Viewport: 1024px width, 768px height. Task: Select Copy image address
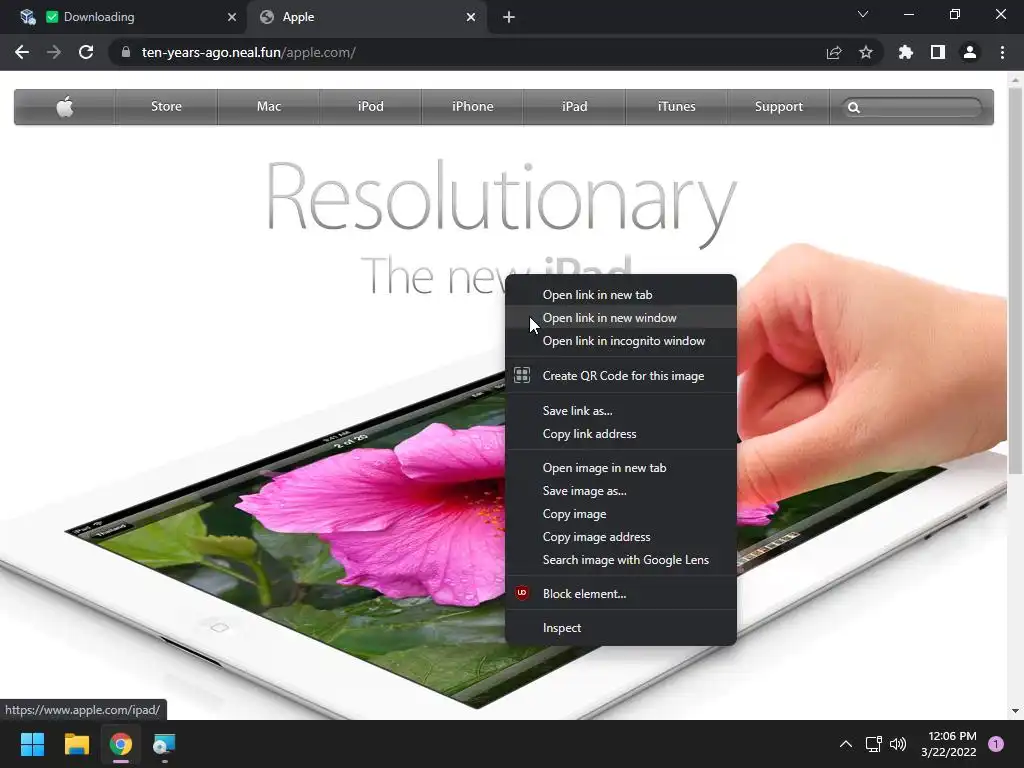[621, 537]
